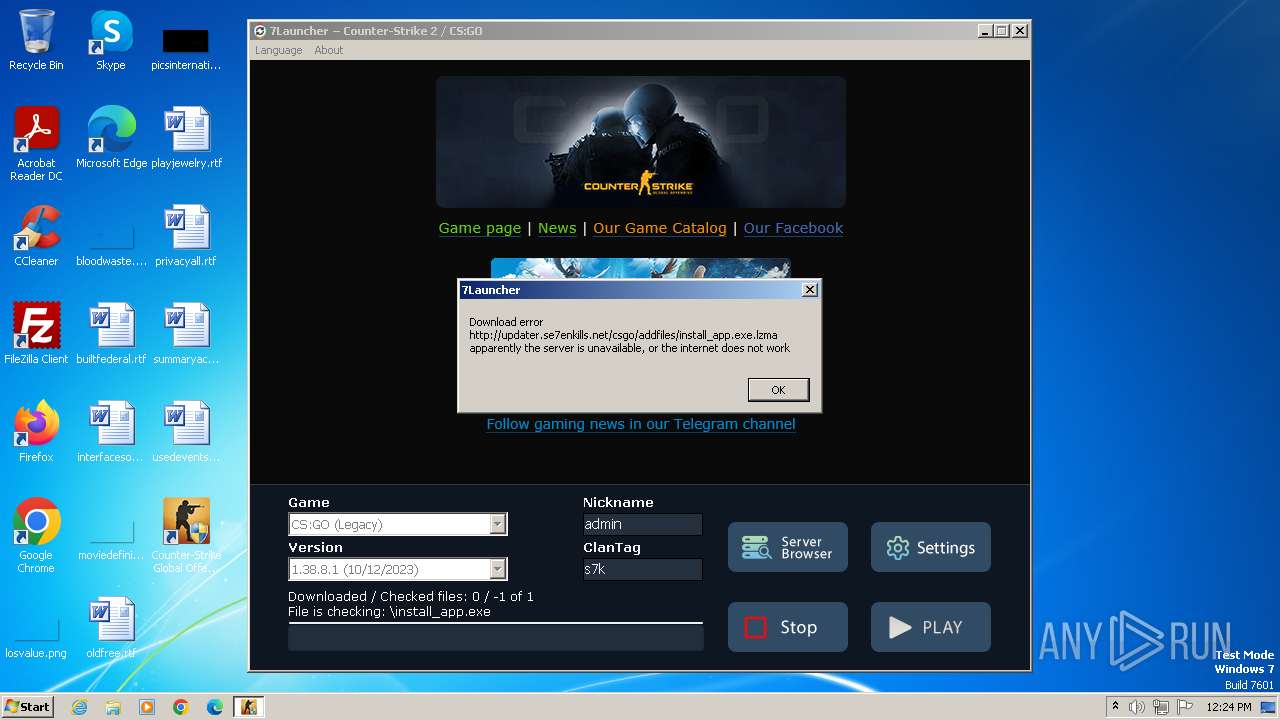The width and height of the screenshot is (1280, 720).
Task: Click the volume speaker tray icon
Action: (x=1137, y=707)
